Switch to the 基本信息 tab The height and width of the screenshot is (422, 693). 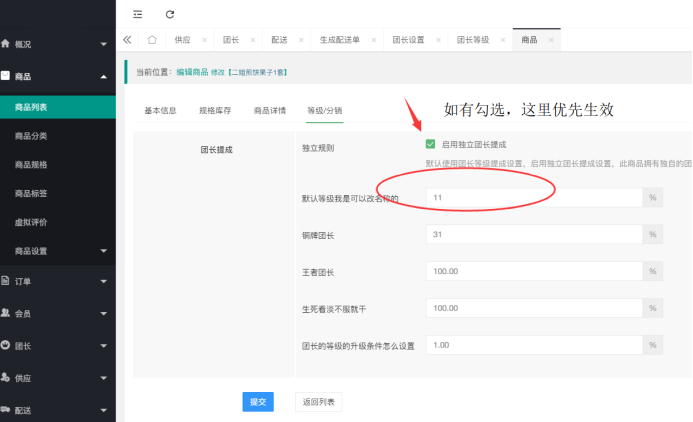pyautogui.click(x=160, y=111)
